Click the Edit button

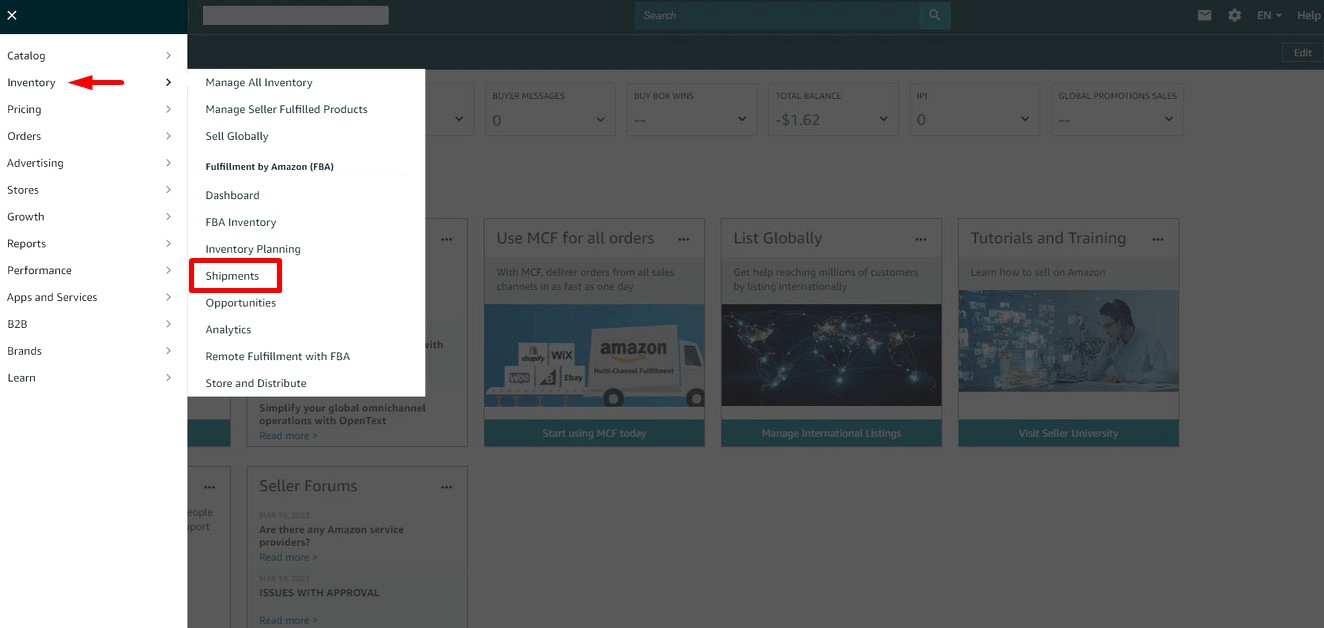tap(1301, 52)
